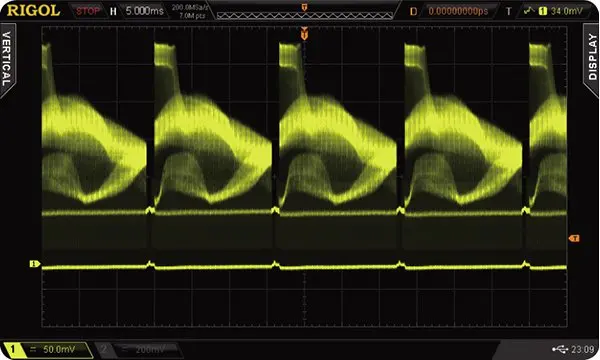Click the channel 1 ground reference marker
Image resolution: width=600 pixels, height=360 pixels.
[x=35, y=264]
